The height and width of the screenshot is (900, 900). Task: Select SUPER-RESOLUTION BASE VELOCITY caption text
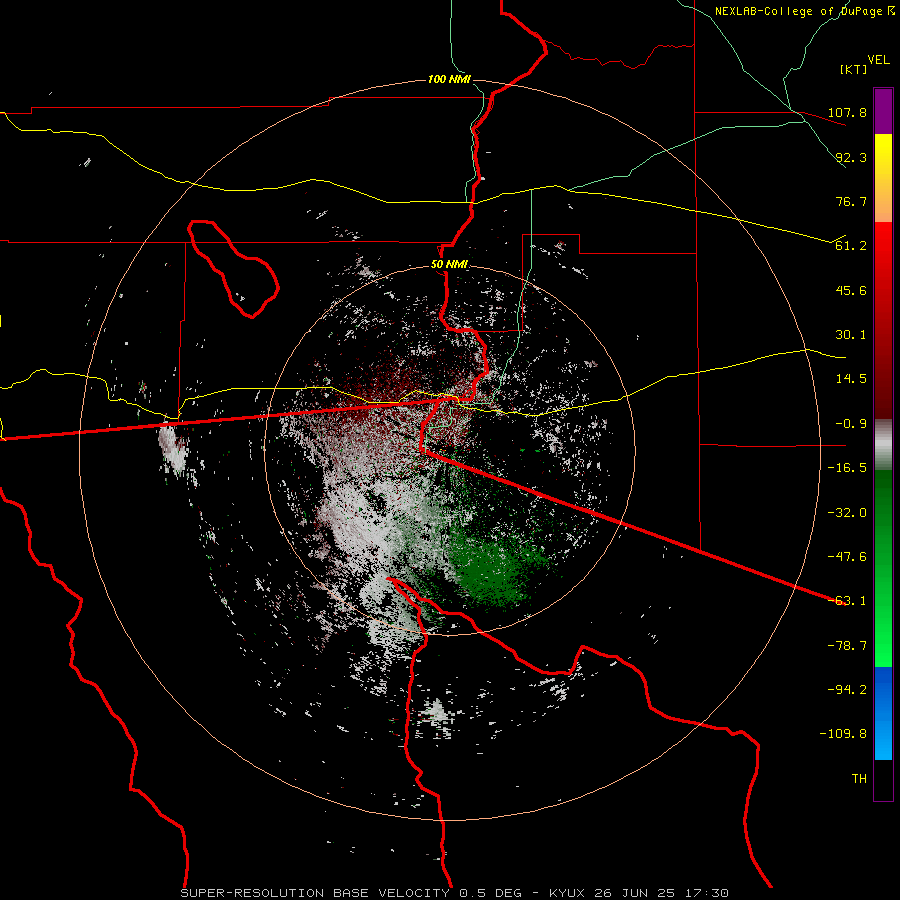(x=315, y=893)
